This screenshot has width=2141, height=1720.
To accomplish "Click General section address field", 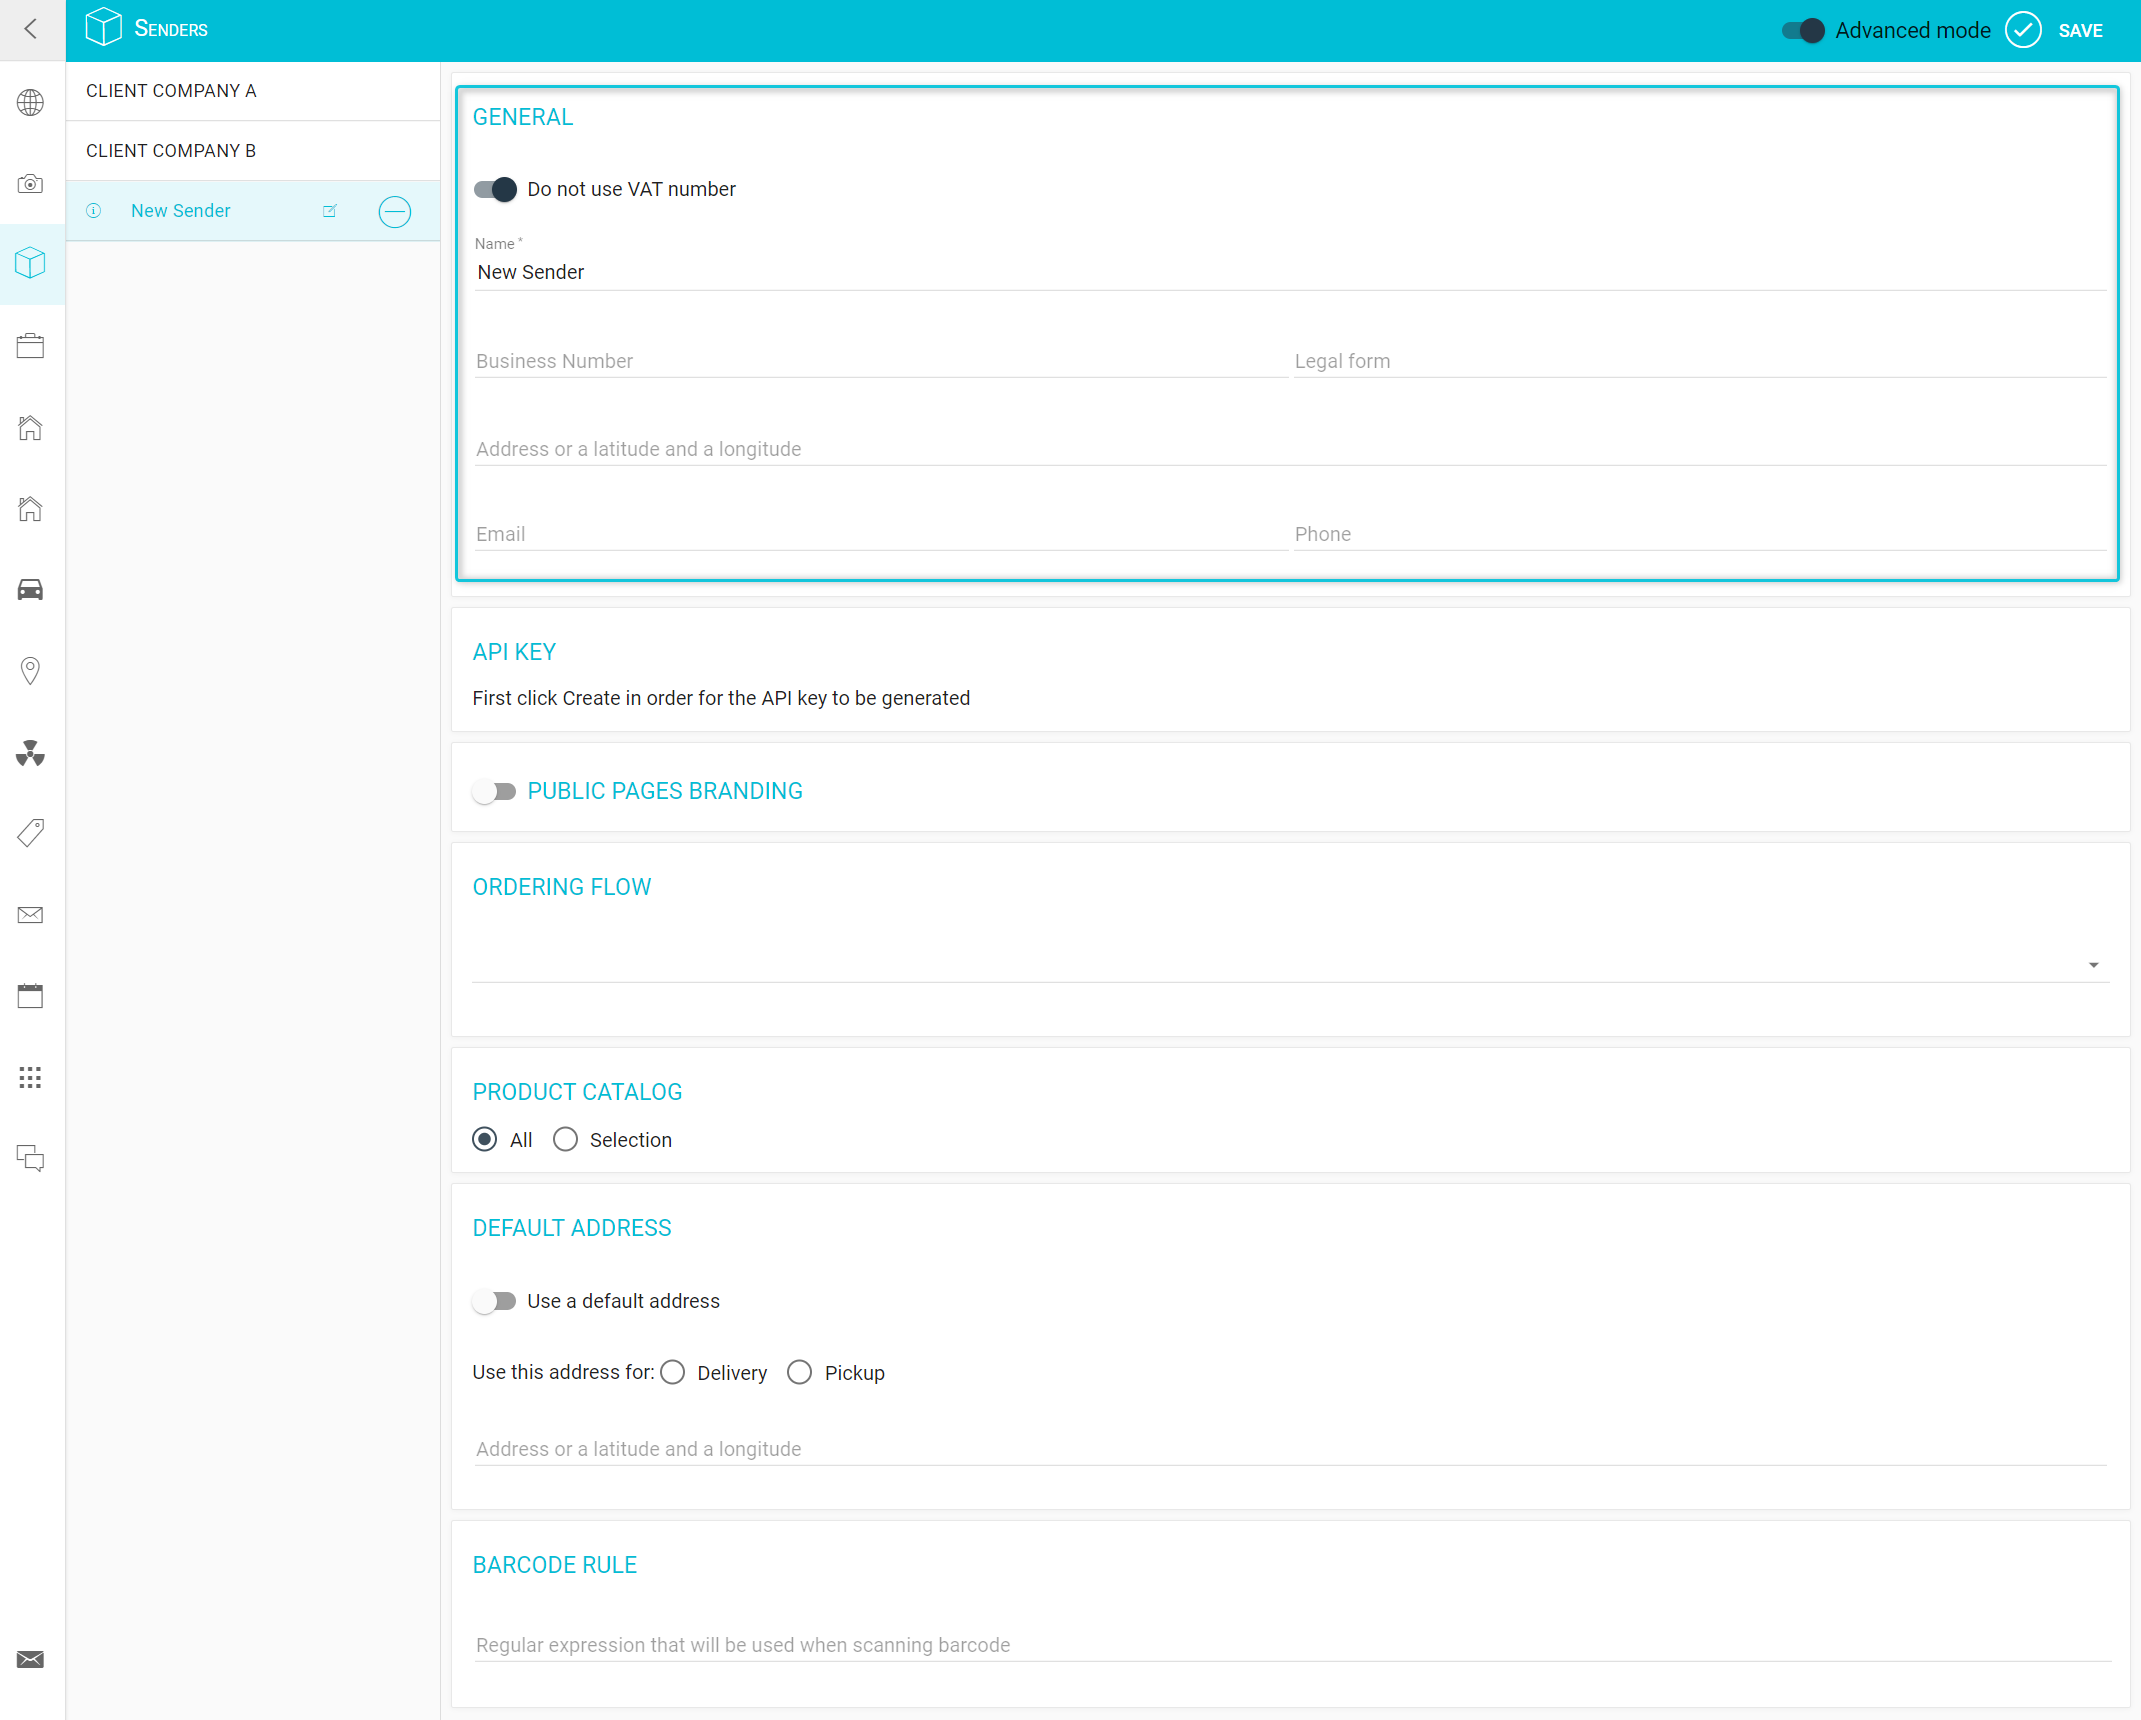I will coord(1290,450).
